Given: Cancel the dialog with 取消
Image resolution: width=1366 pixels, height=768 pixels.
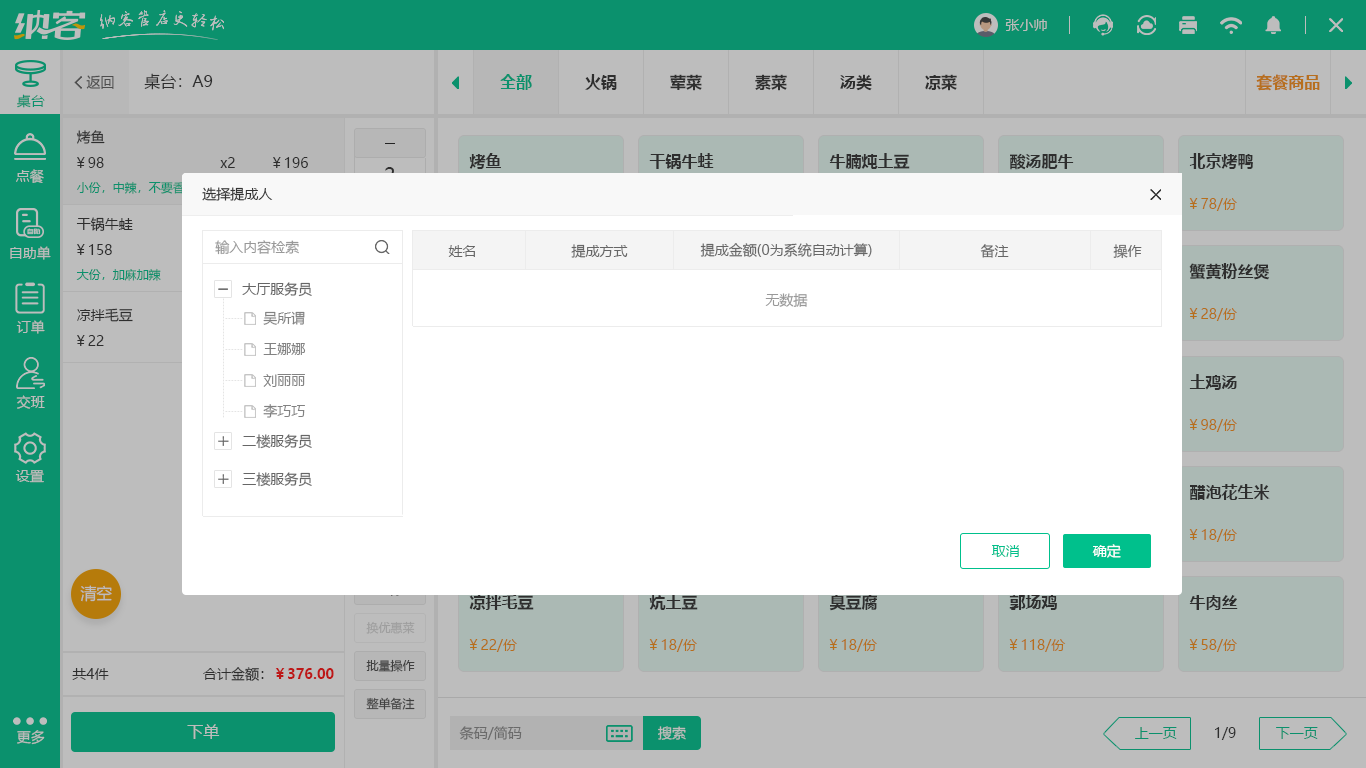Looking at the screenshot, I should [x=1004, y=550].
